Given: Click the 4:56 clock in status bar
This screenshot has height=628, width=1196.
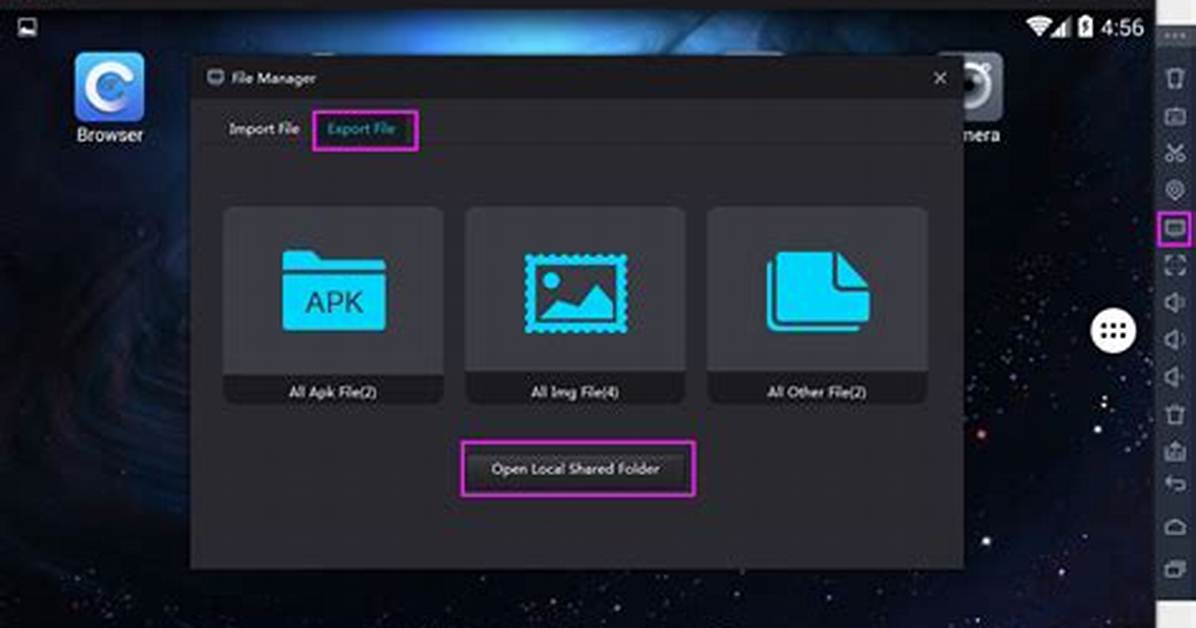Looking at the screenshot, I should [1122, 27].
